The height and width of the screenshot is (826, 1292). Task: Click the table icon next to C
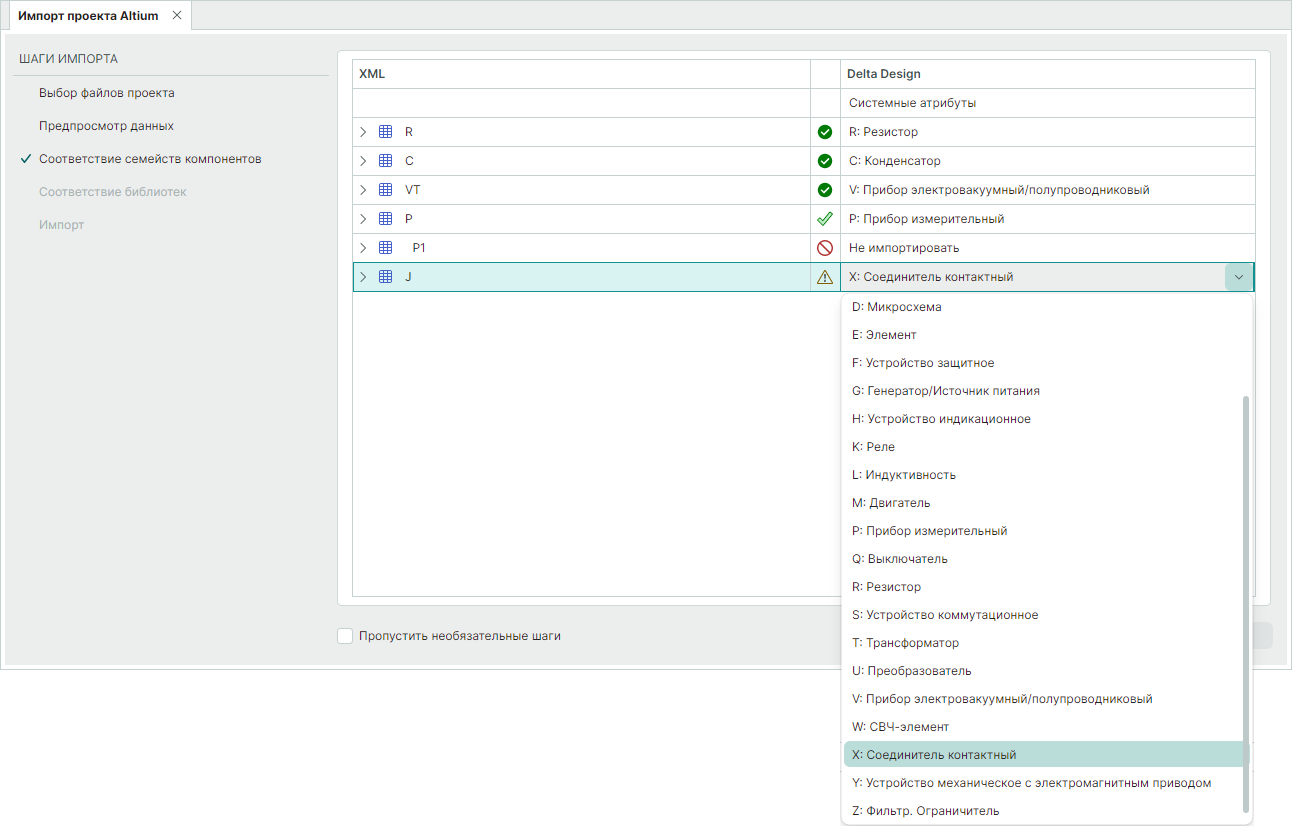click(385, 161)
